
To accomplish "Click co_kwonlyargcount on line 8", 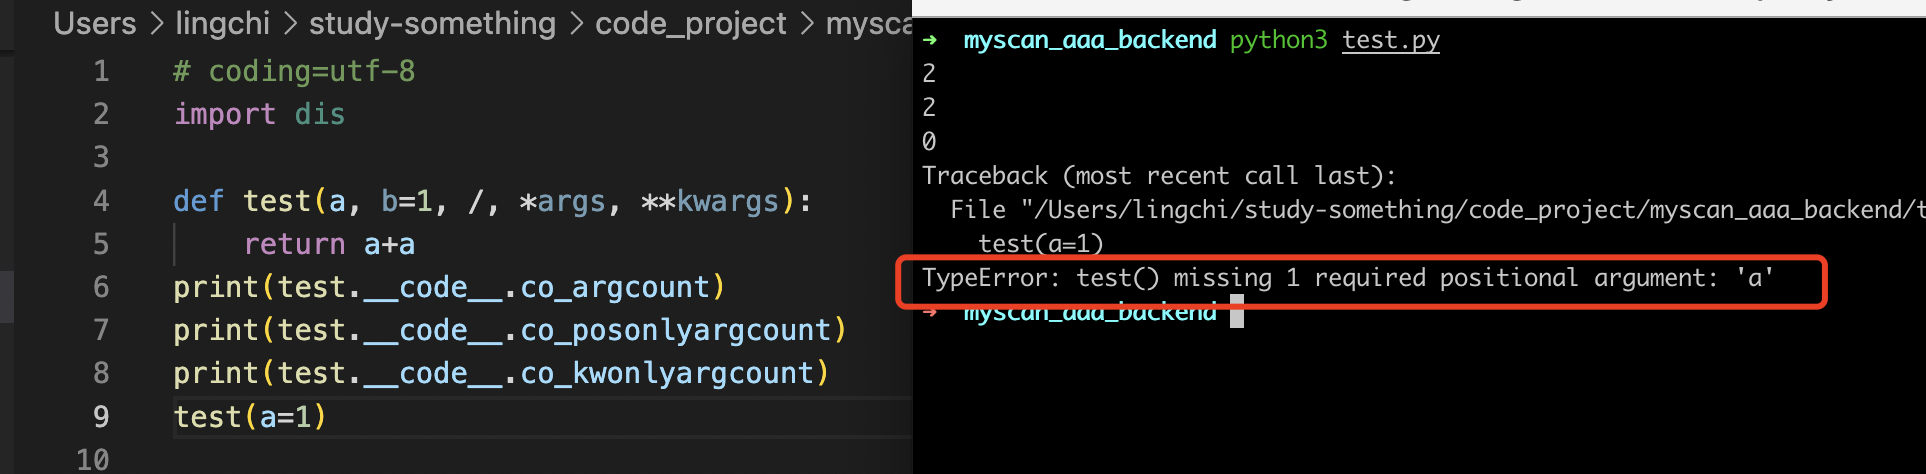I will (x=667, y=374).
